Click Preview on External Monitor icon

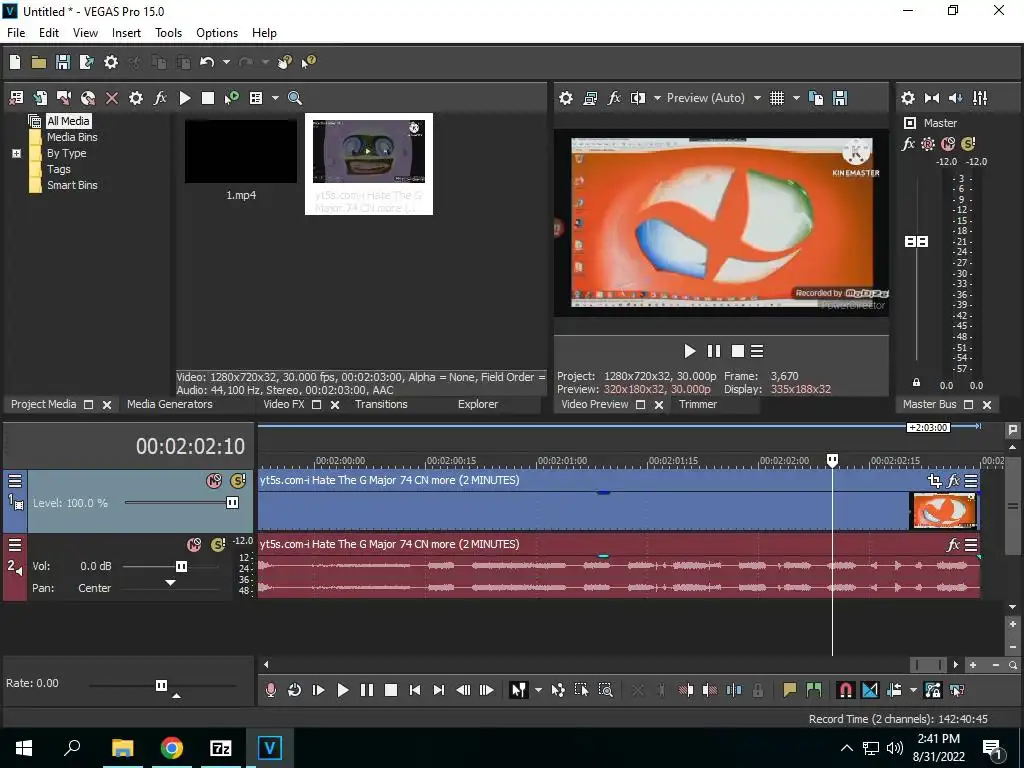coord(590,98)
